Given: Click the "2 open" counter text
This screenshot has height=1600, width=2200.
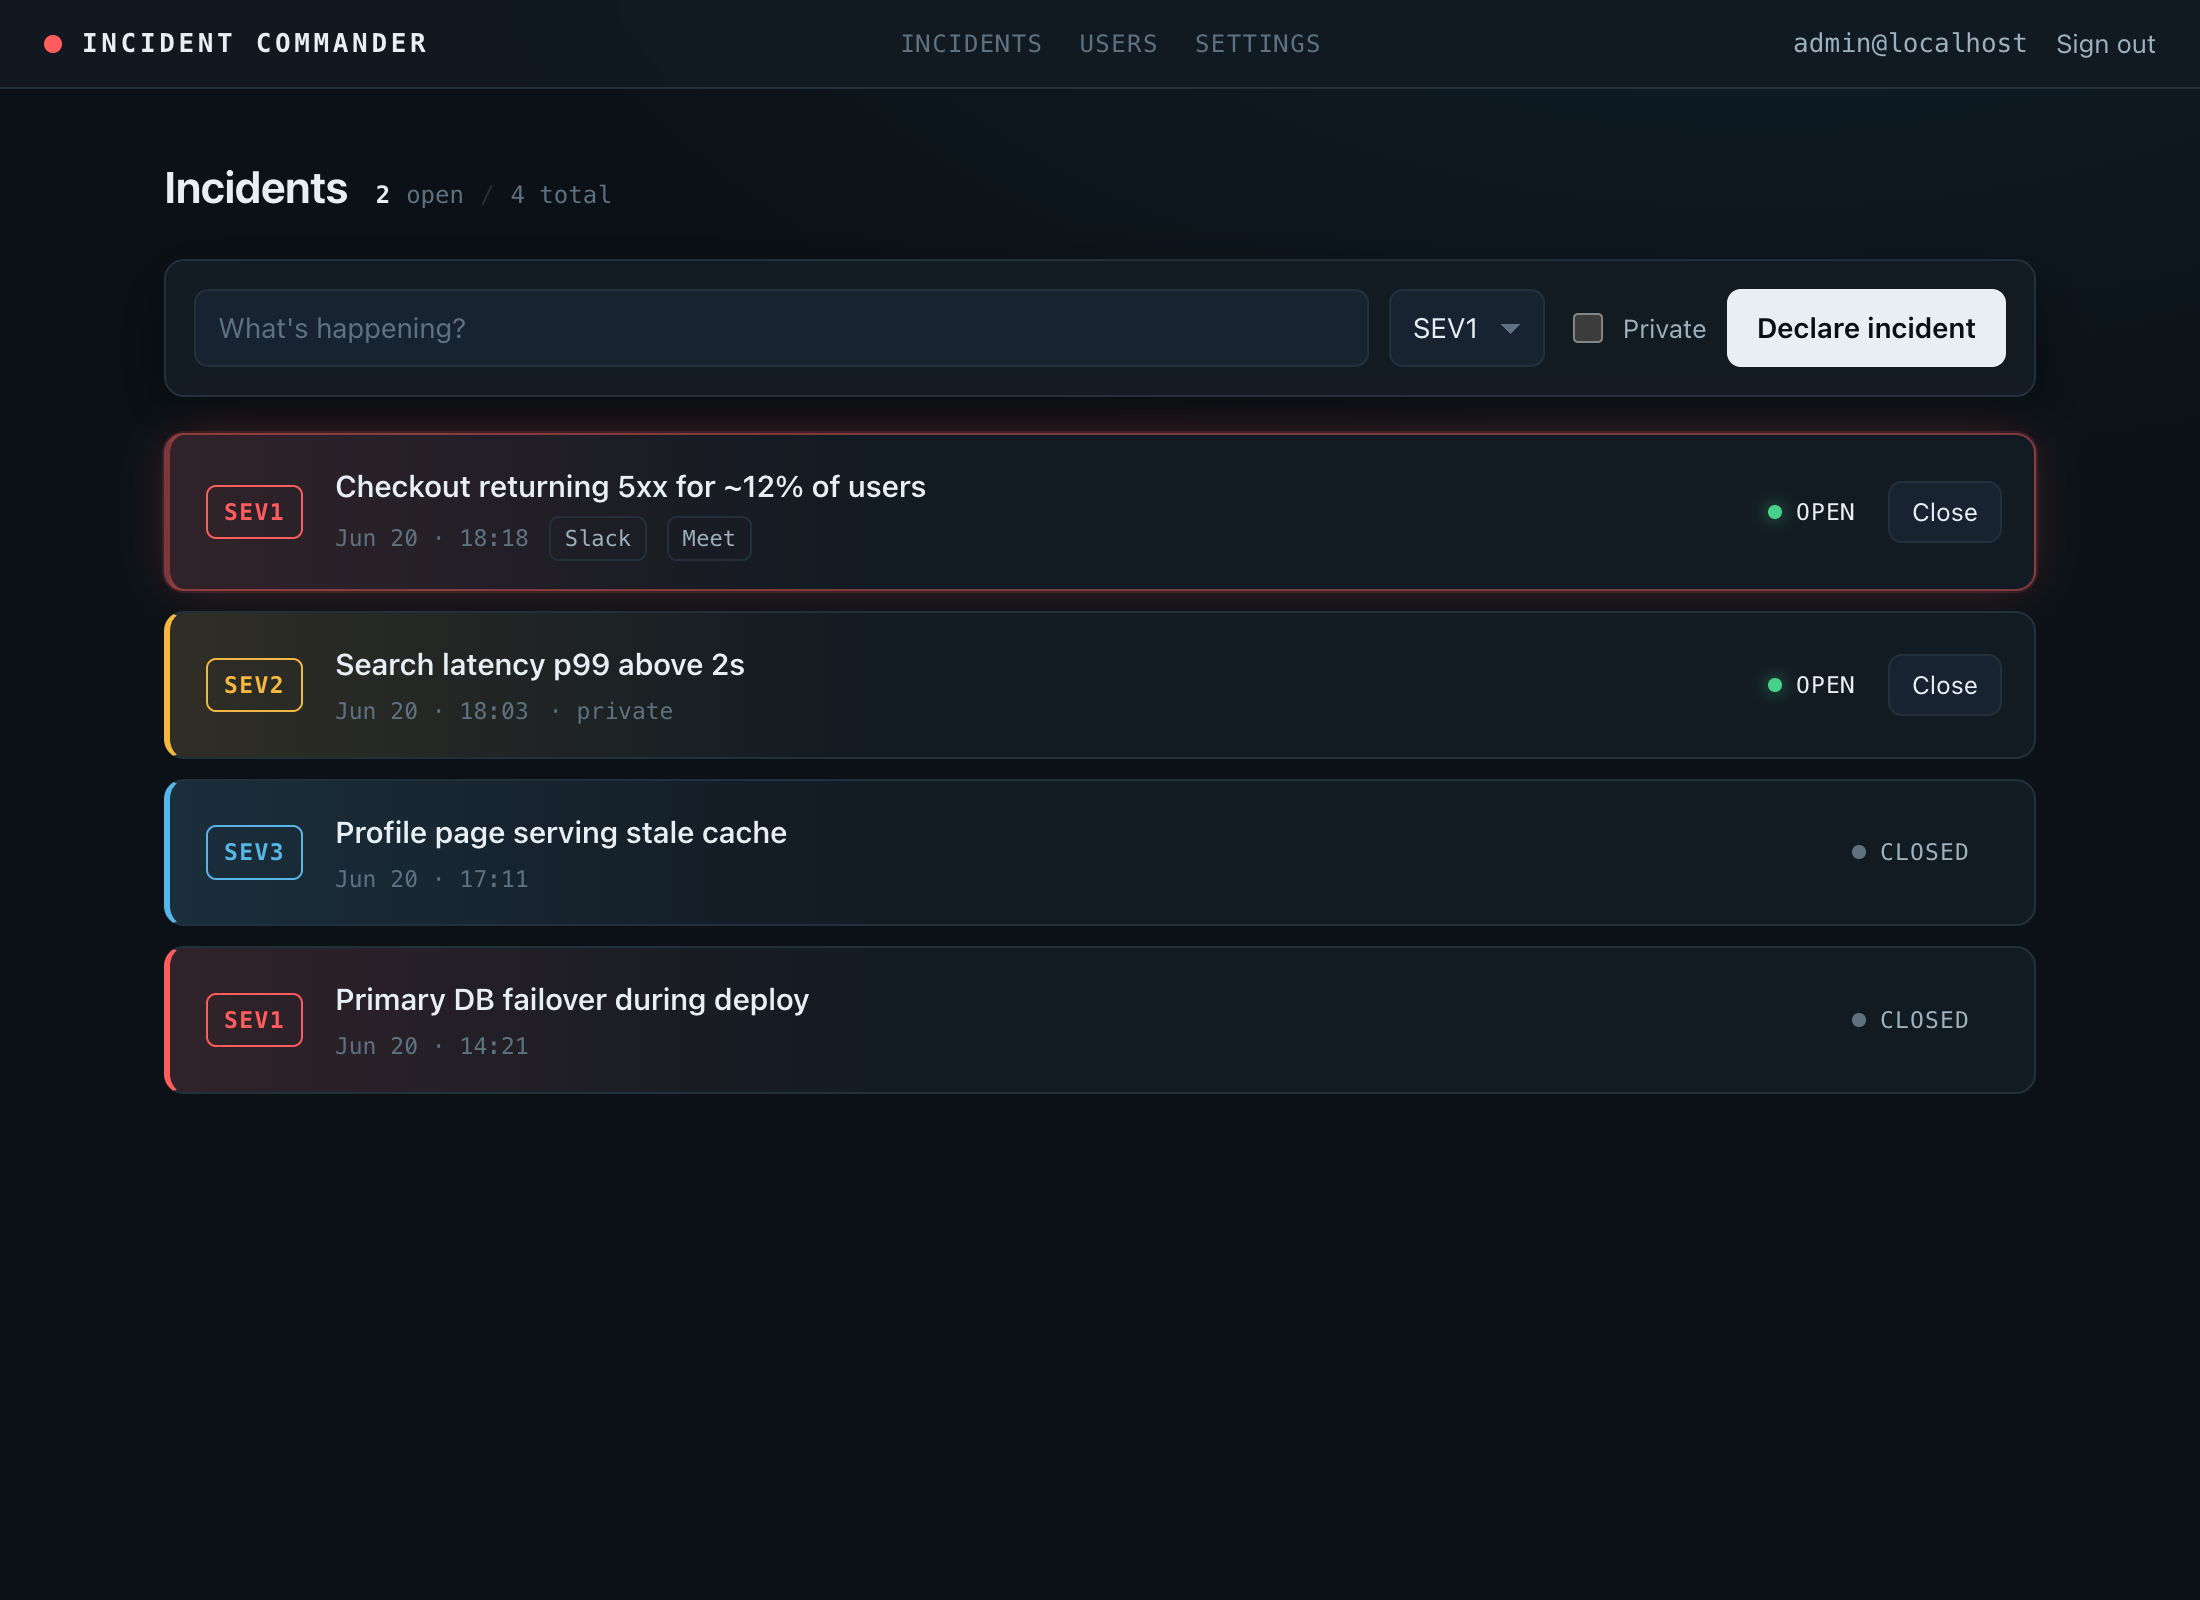Looking at the screenshot, I should [419, 194].
